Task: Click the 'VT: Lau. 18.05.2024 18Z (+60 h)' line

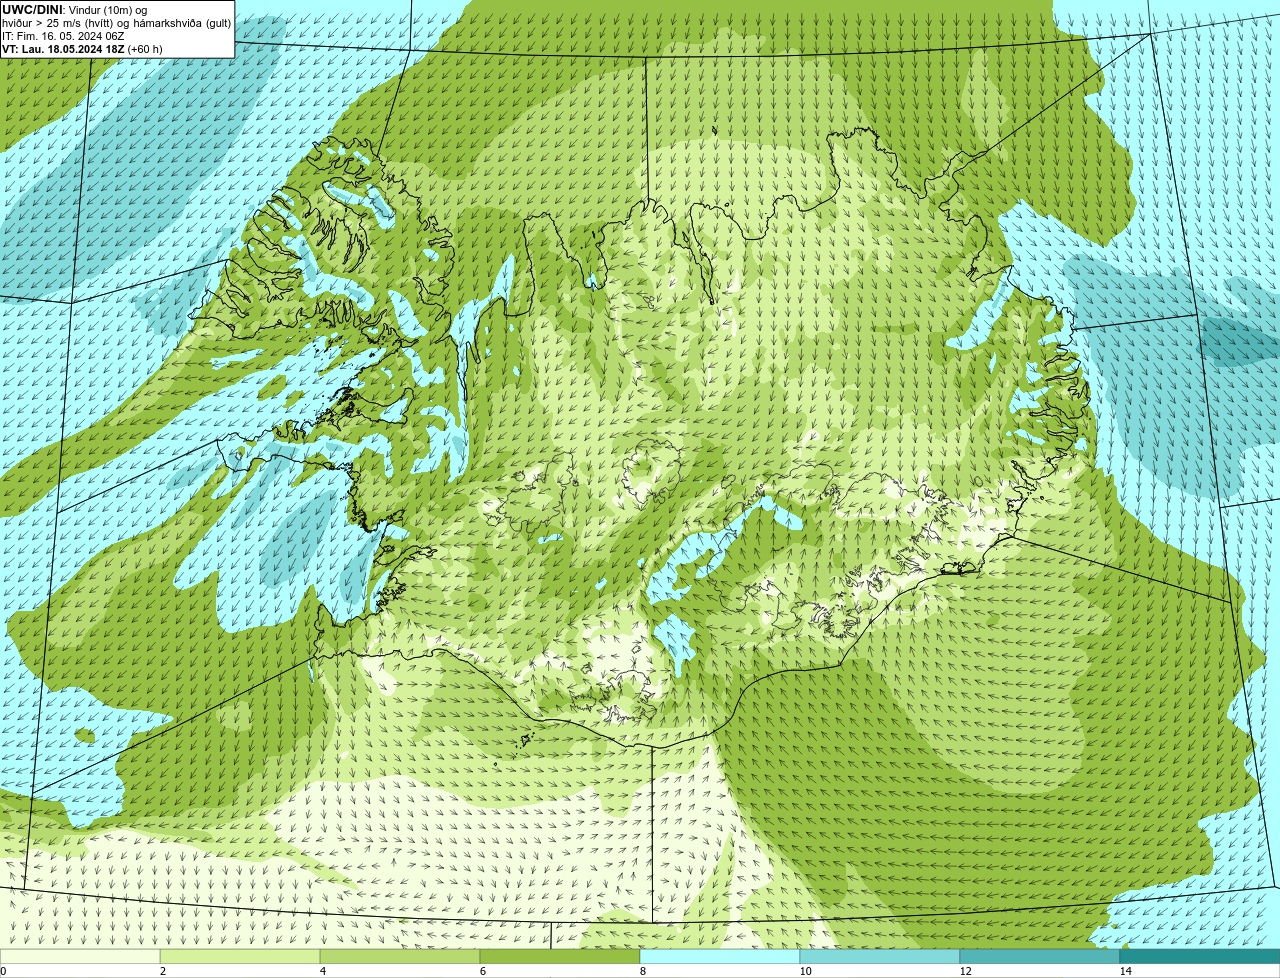Action: 82,49
